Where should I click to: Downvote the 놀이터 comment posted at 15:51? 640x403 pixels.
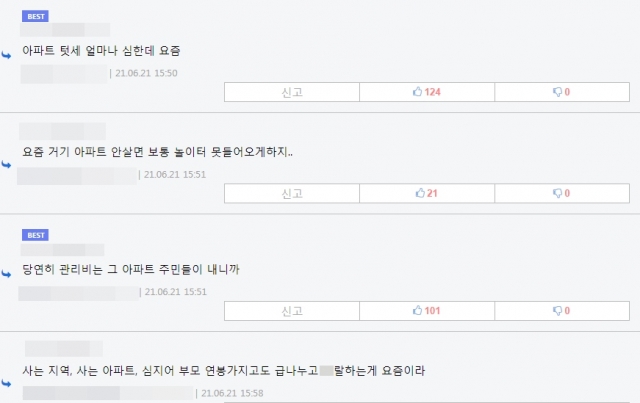(x=562, y=193)
